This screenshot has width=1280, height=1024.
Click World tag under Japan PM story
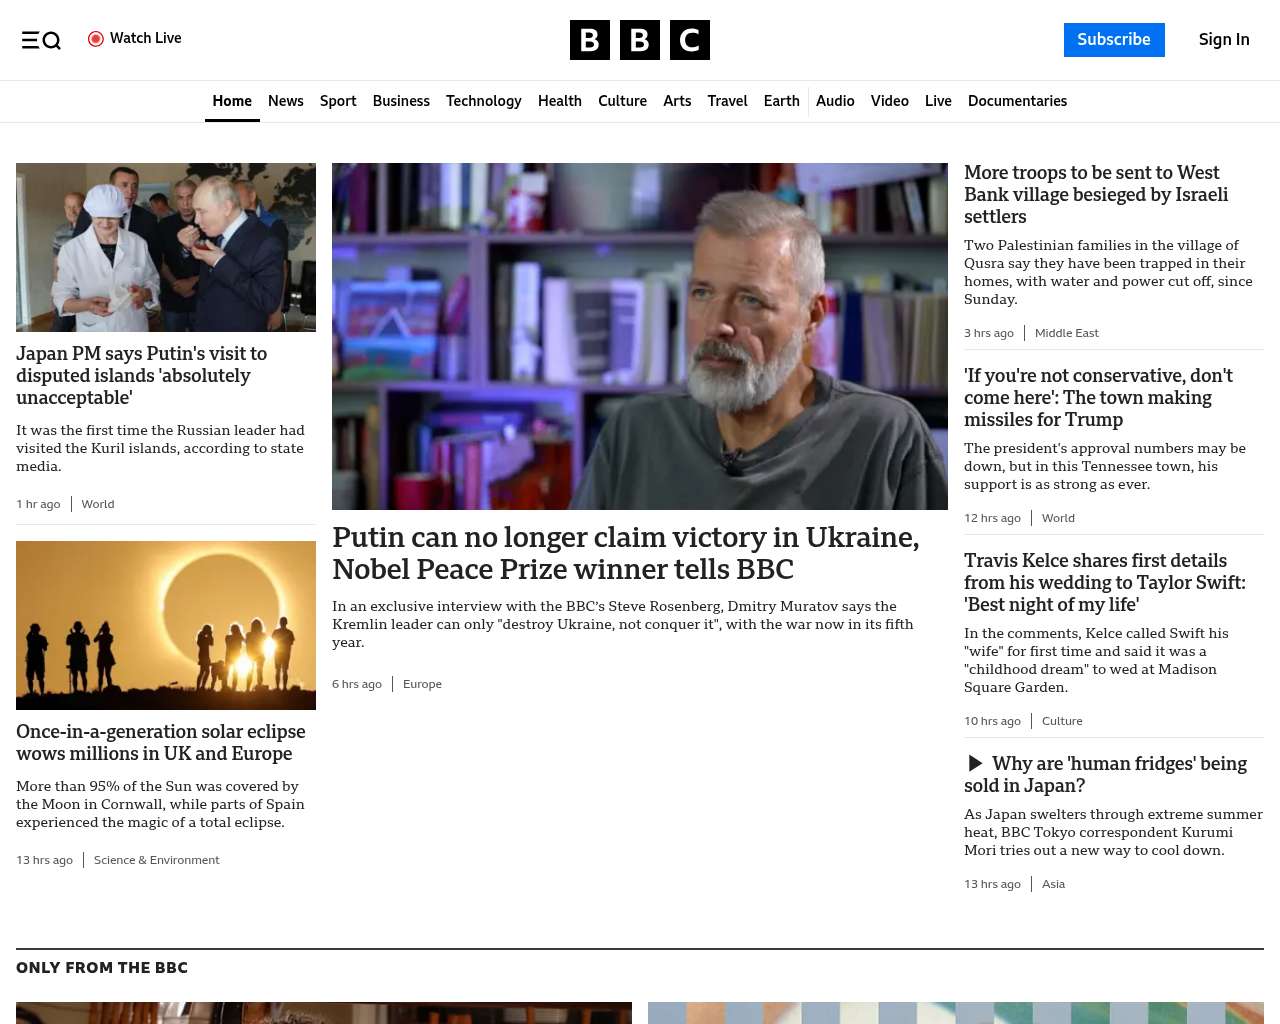(98, 504)
